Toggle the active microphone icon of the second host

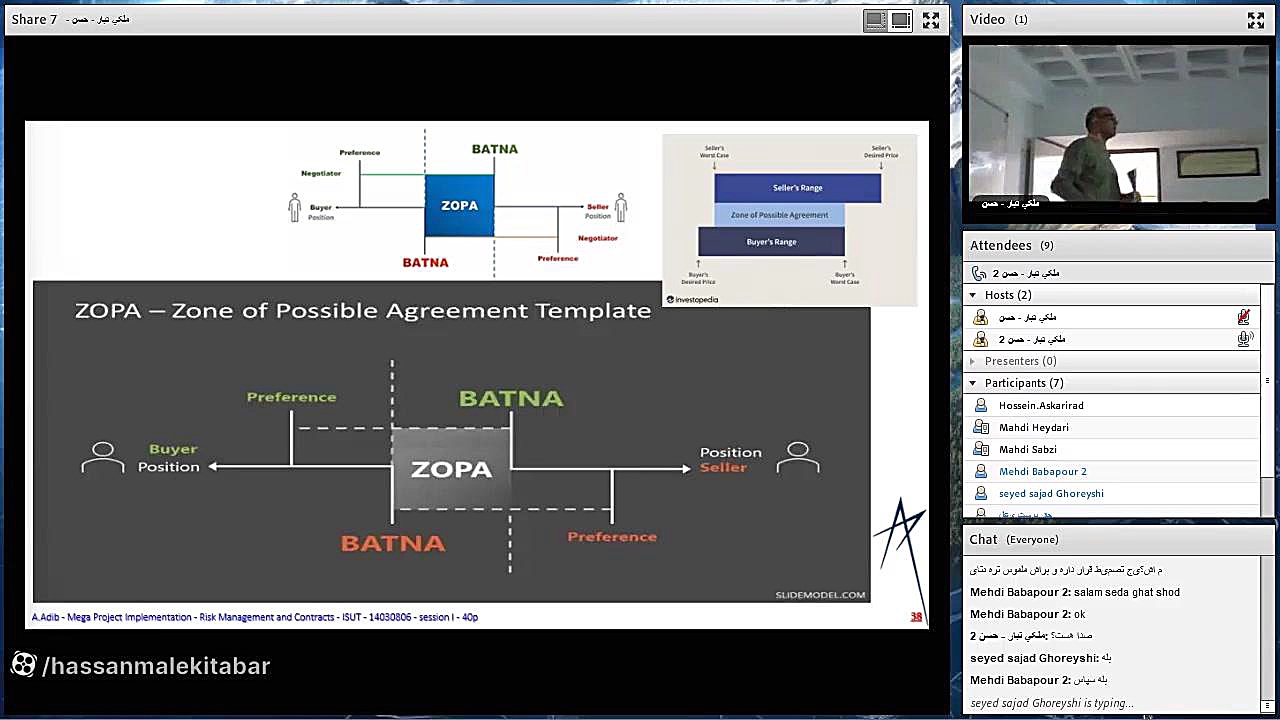(x=1244, y=339)
